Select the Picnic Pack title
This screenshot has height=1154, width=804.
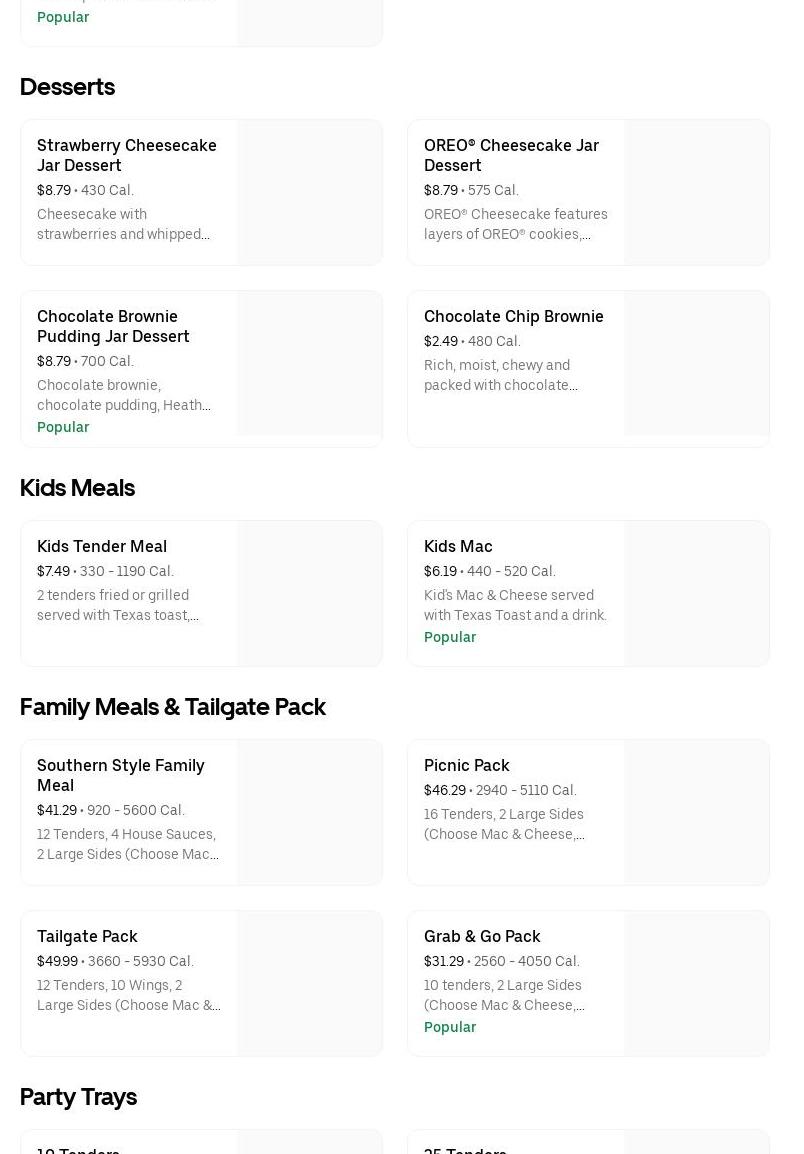466,765
